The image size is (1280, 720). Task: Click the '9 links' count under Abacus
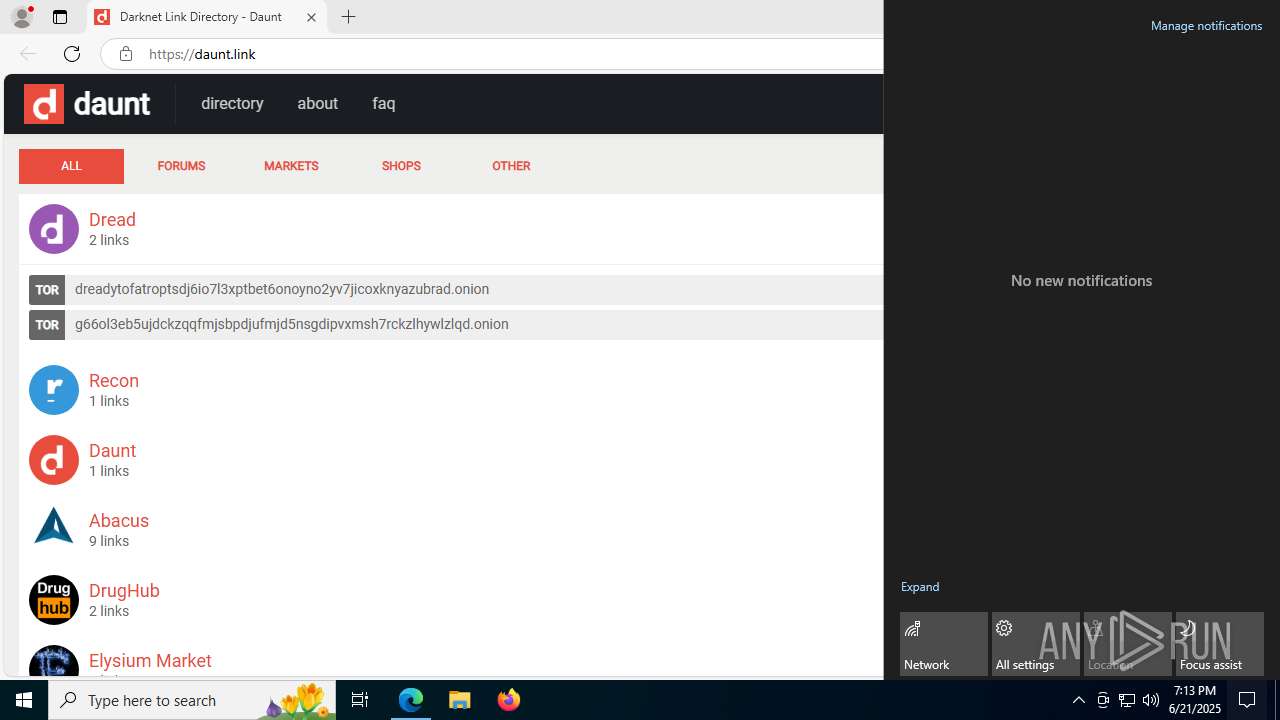(x=109, y=542)
